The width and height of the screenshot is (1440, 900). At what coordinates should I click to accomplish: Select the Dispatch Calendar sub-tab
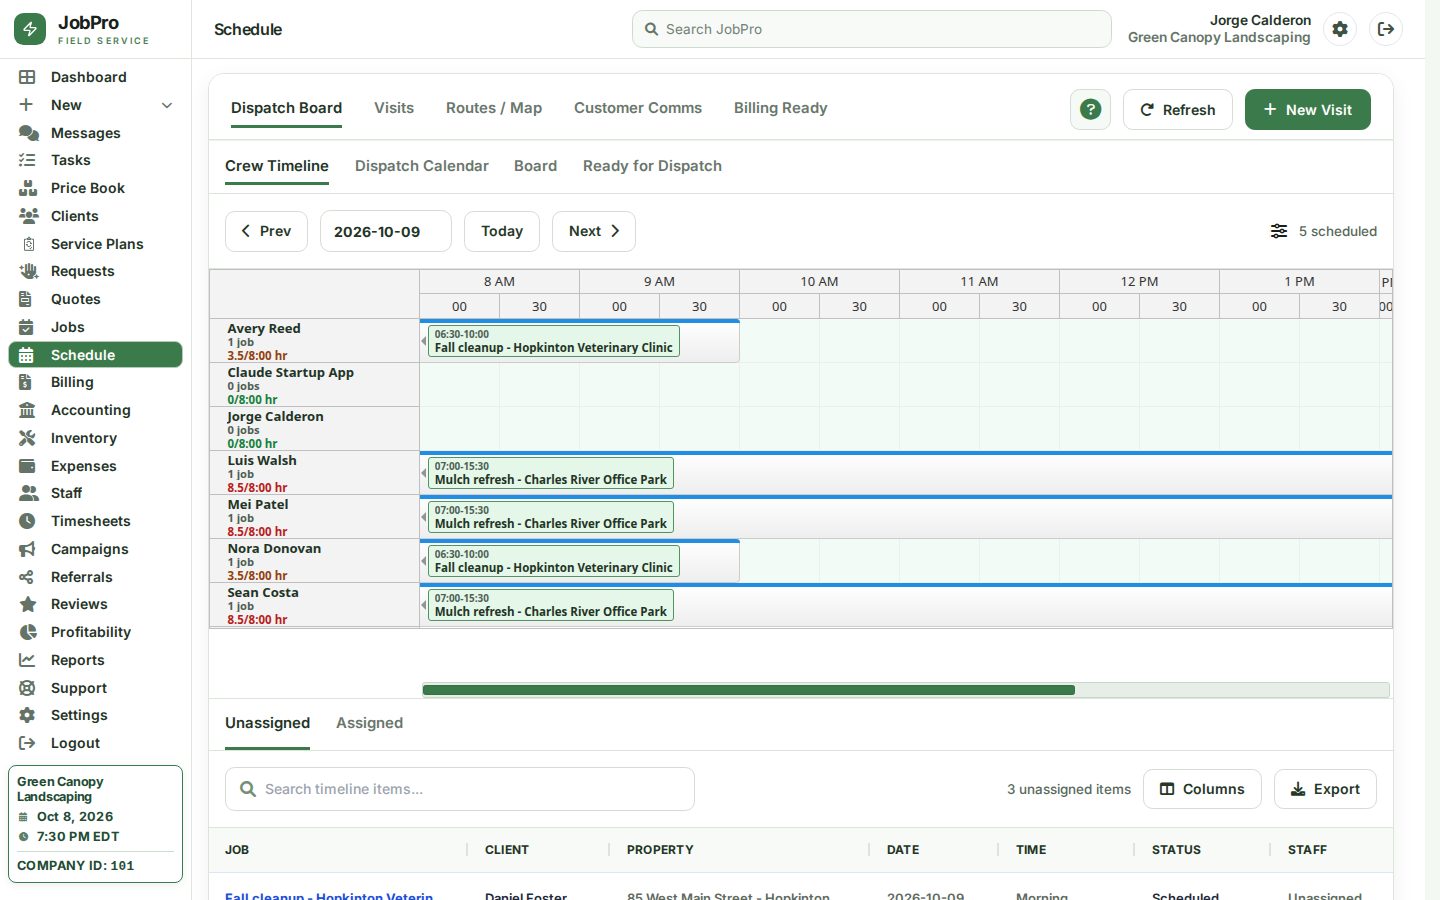(x=422, y=166)
